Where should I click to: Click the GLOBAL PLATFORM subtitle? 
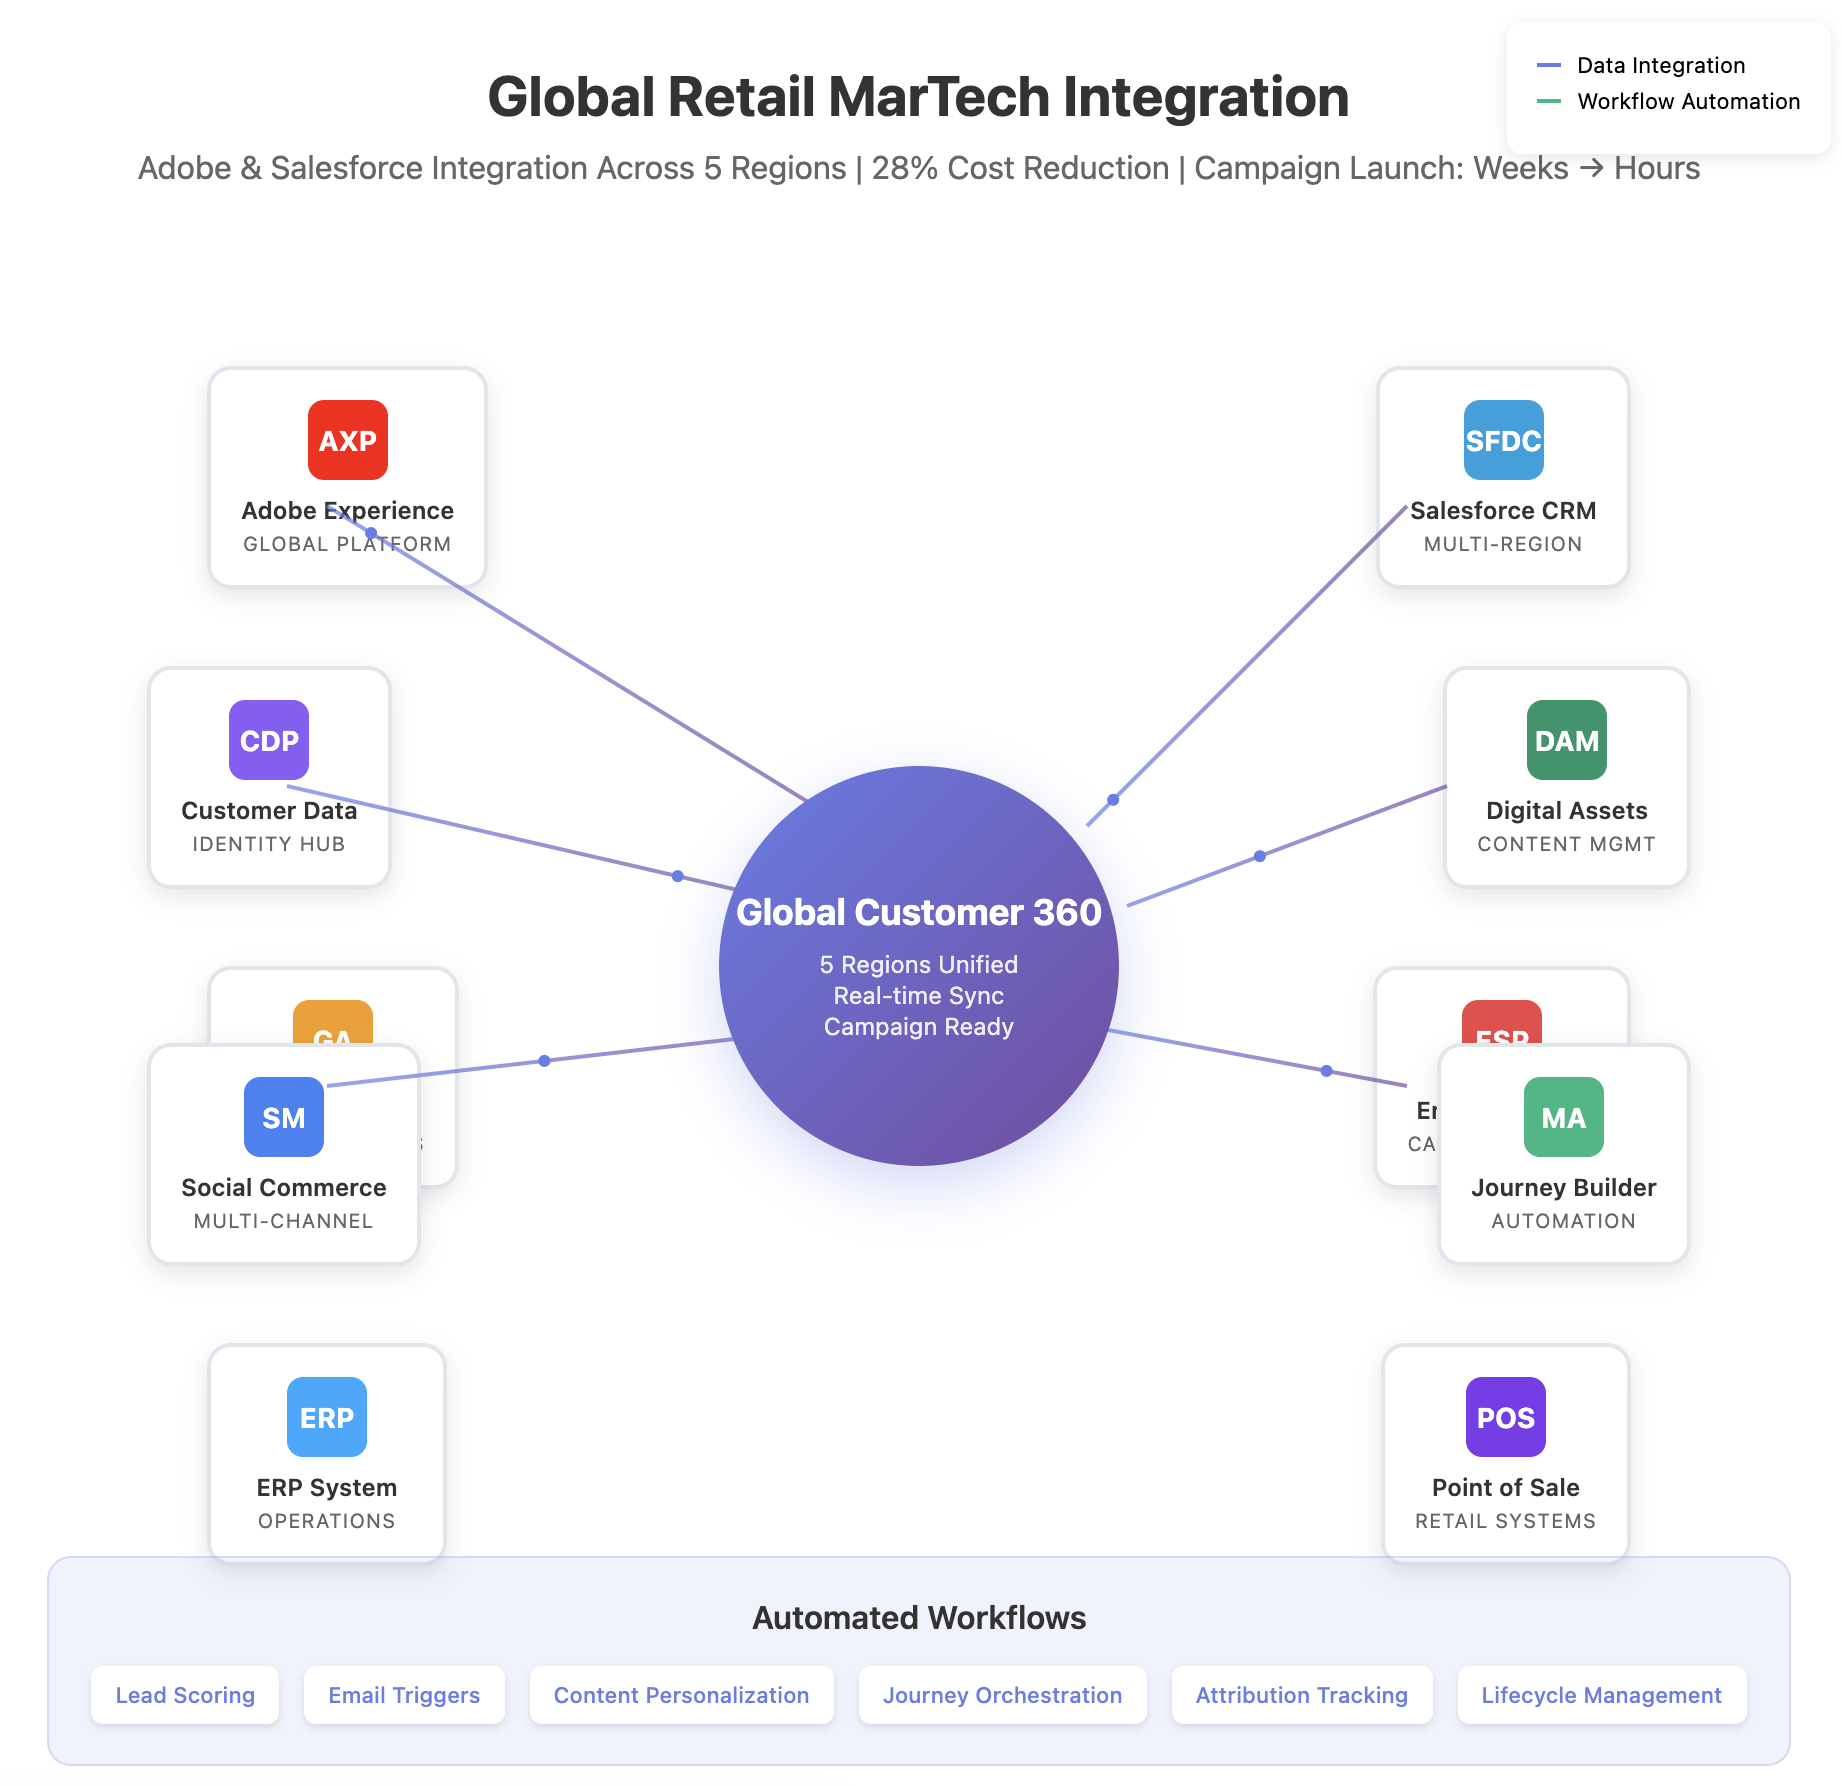(347, 544)
